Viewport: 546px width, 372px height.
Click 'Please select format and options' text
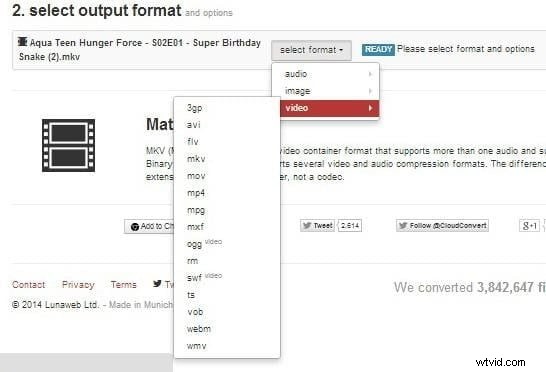click(x=466, y=49)
